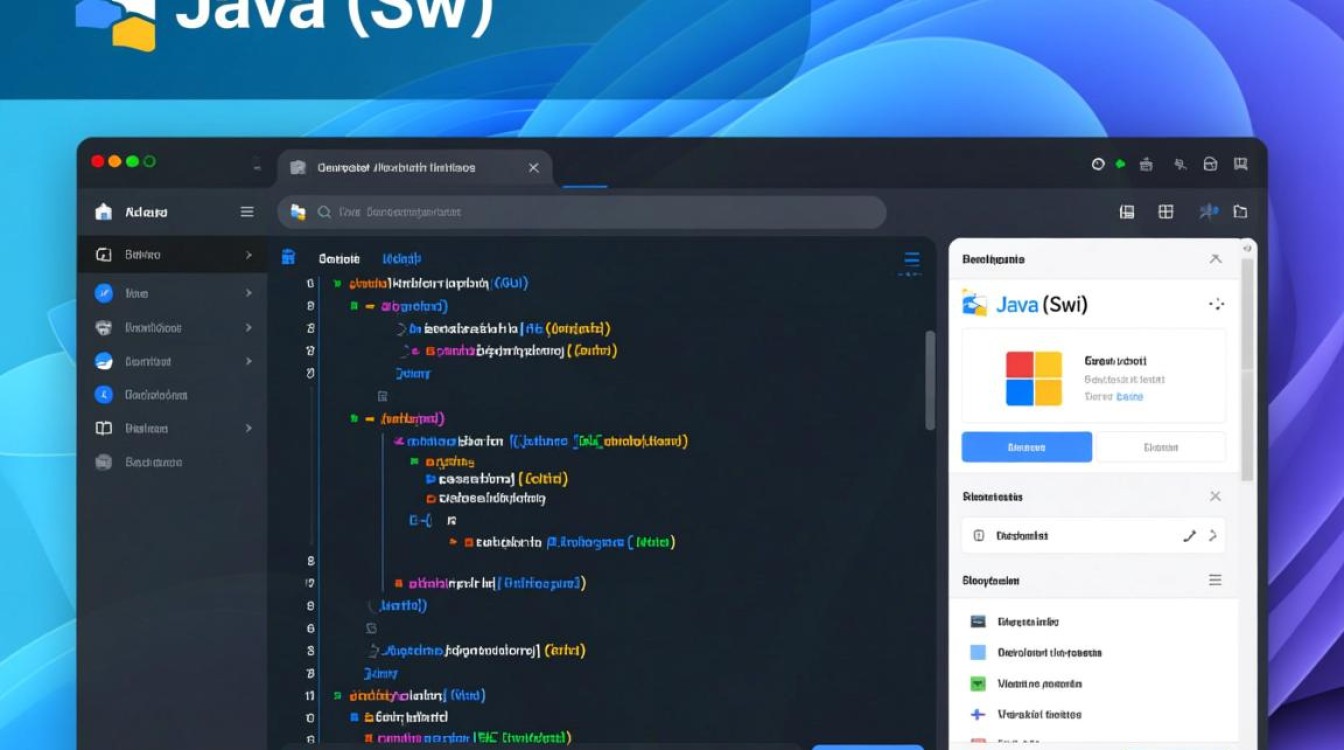Collapse the top section of the right panel
The width and height of the screenshot is (1344, 750).
(x=1215, y=259)
